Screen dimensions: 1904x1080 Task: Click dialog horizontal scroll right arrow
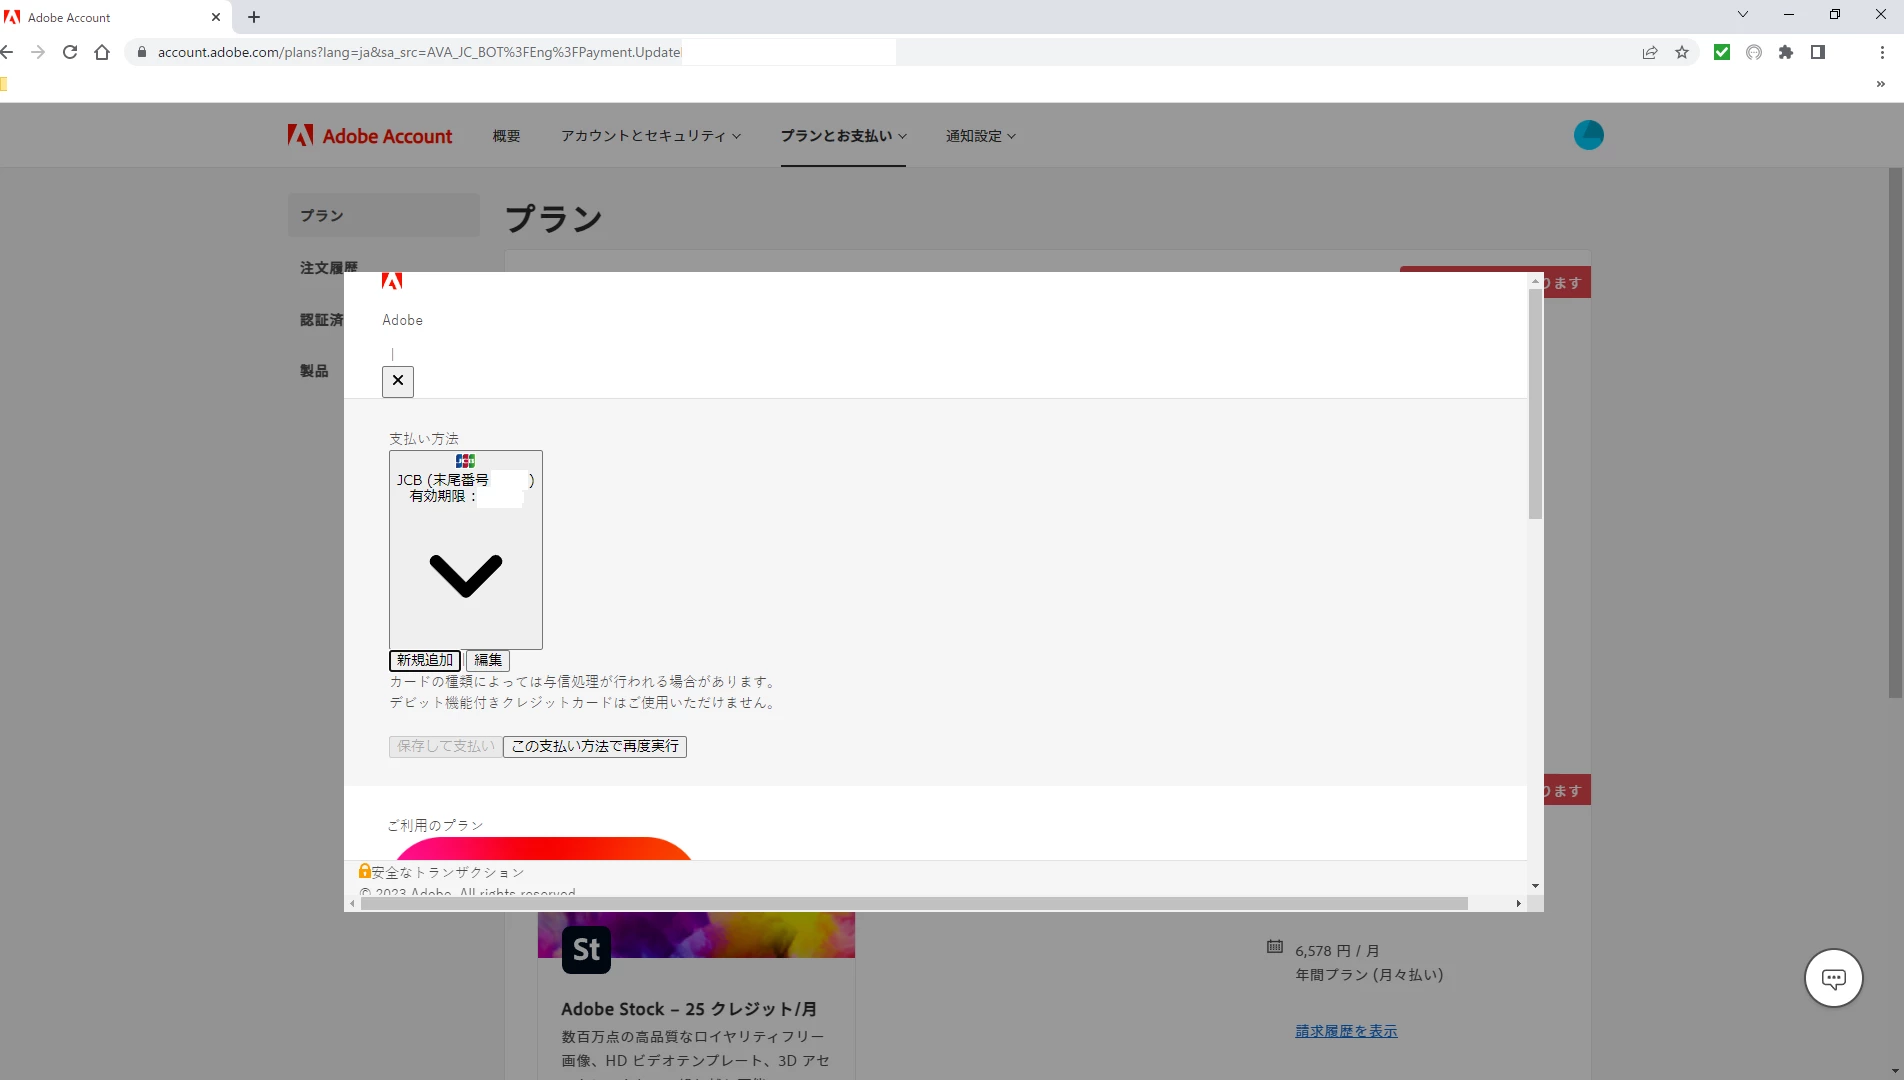[x=1518, y=903]
